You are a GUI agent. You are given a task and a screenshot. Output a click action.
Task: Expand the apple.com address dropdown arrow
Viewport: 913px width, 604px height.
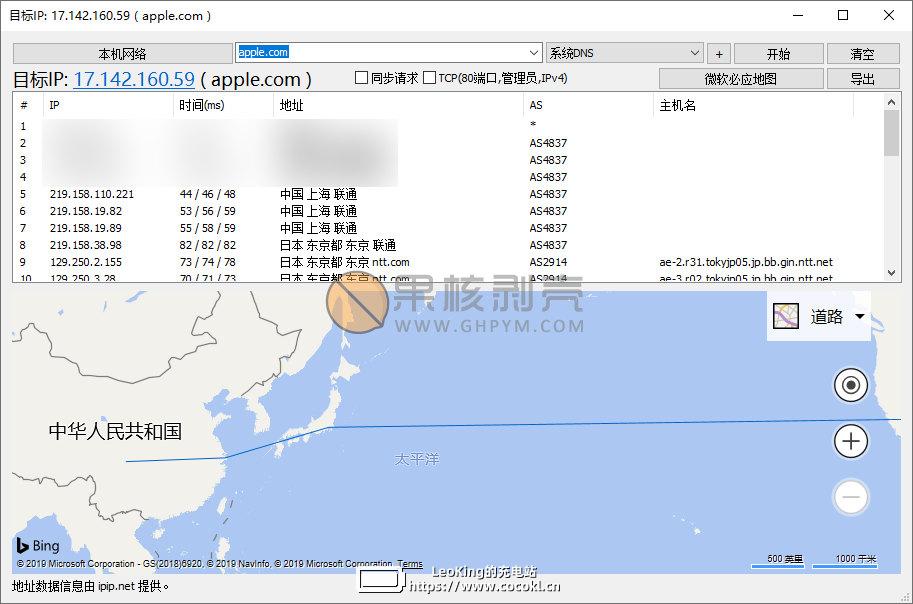click(534, 53)
